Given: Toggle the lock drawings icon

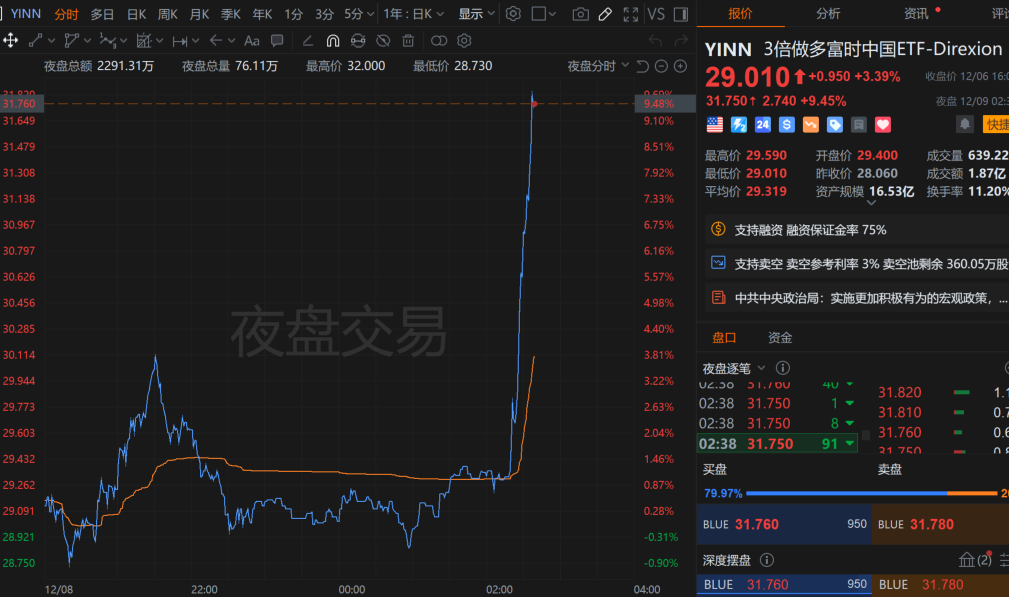Looking at the screenshot, I should click(x=358, y=41).
